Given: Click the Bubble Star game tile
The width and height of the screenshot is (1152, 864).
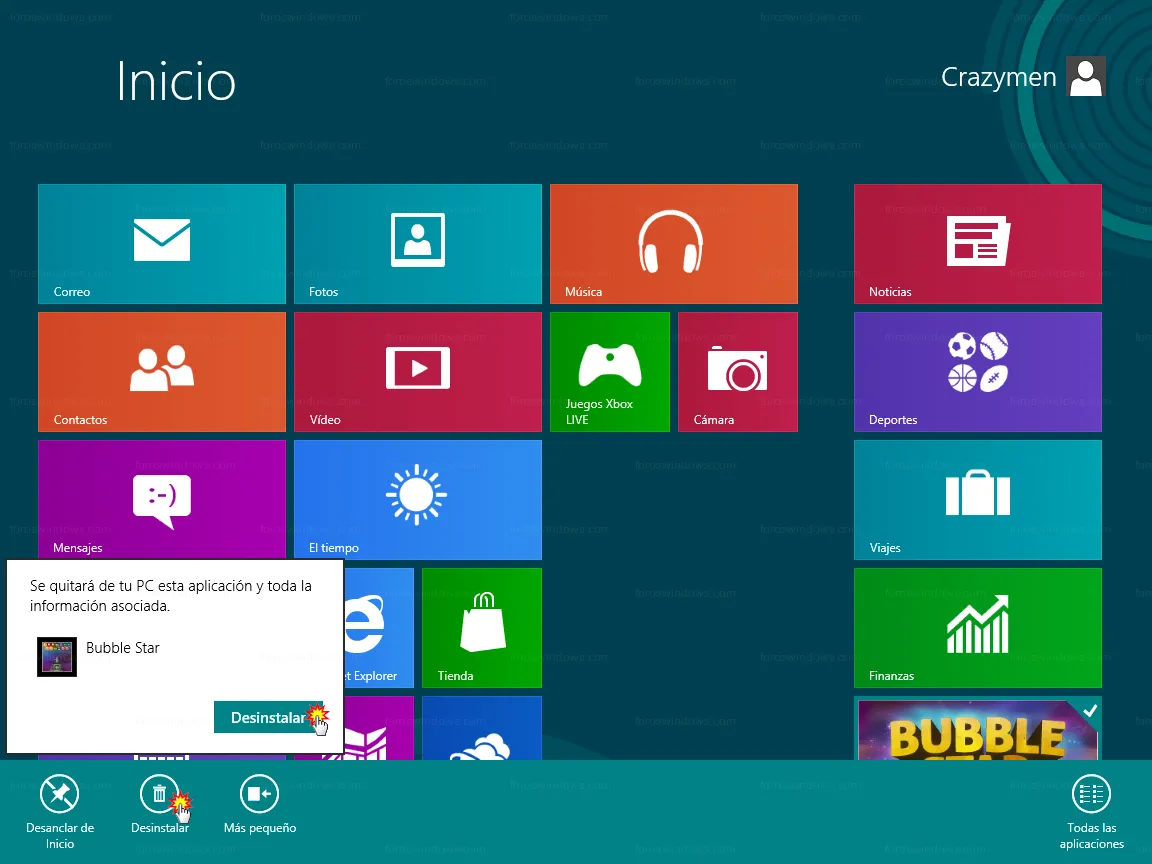Looking at the screenshot, I should click(x=978, y=728).
